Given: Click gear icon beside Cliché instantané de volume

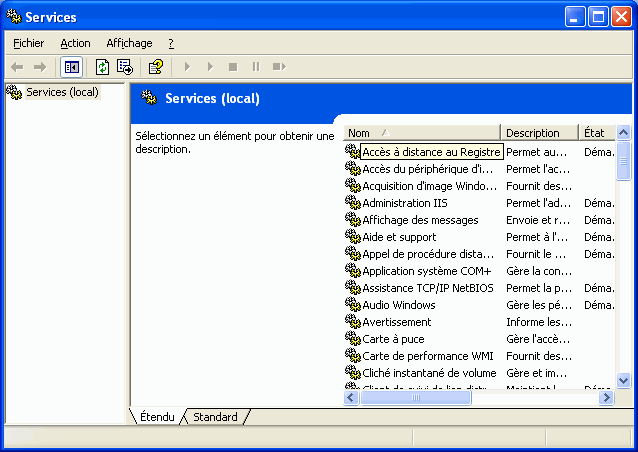Looking at the screenshot, I should coord(353,373).
